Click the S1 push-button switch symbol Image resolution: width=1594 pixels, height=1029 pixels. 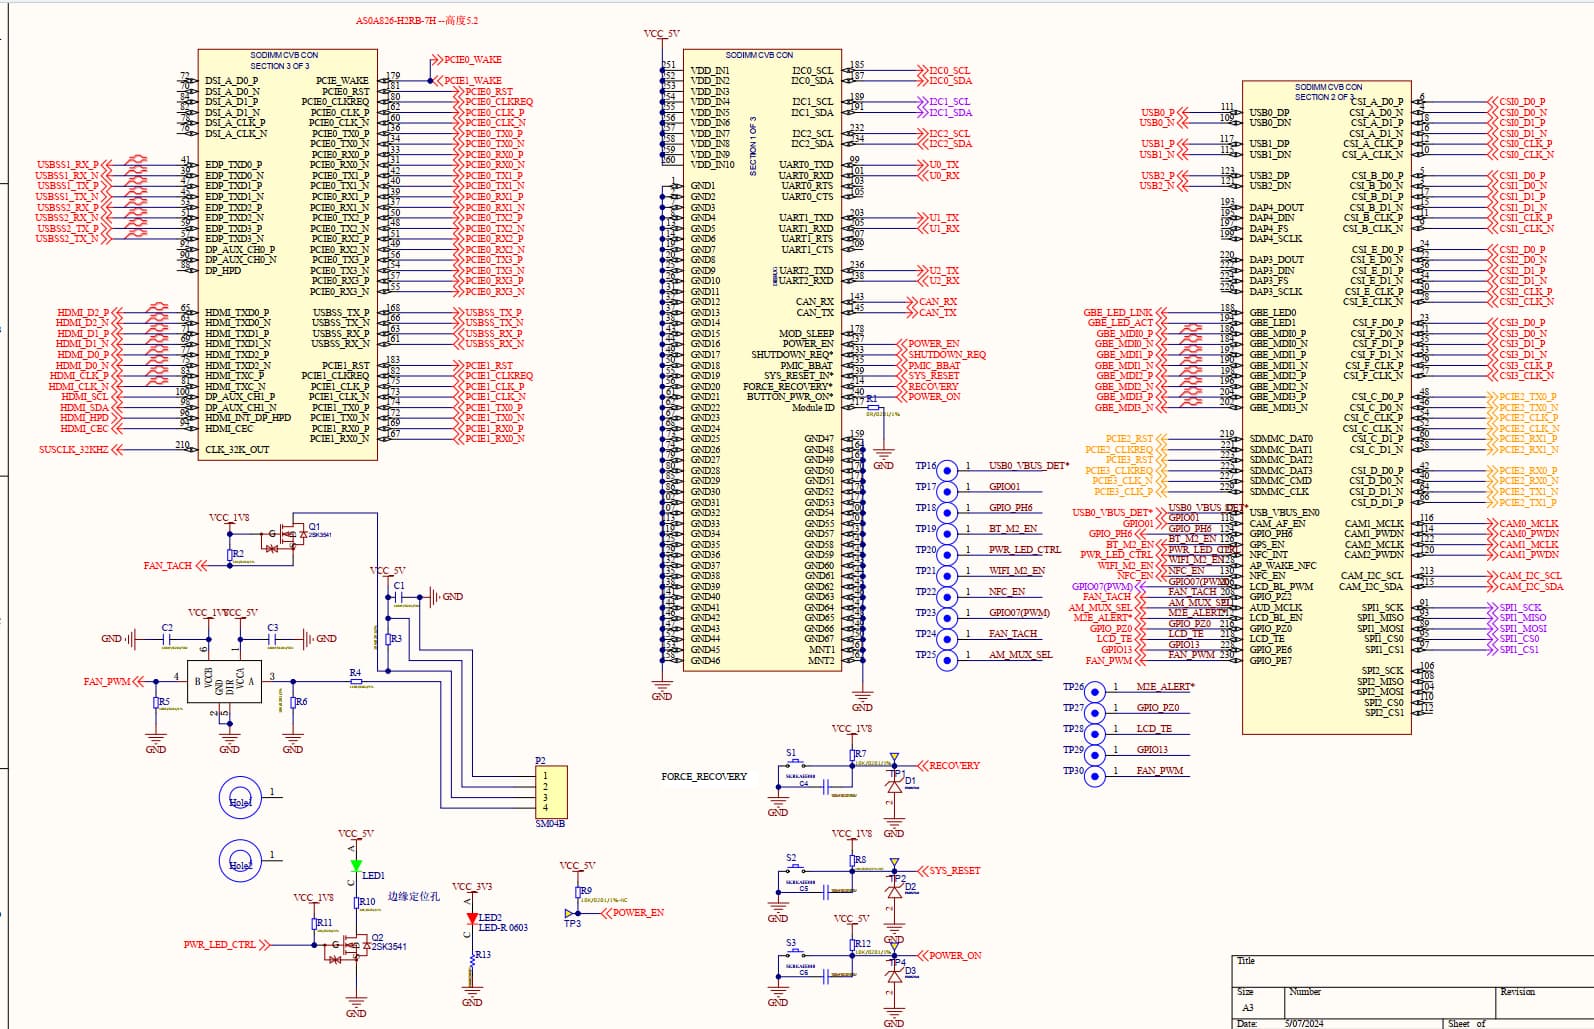798,764
